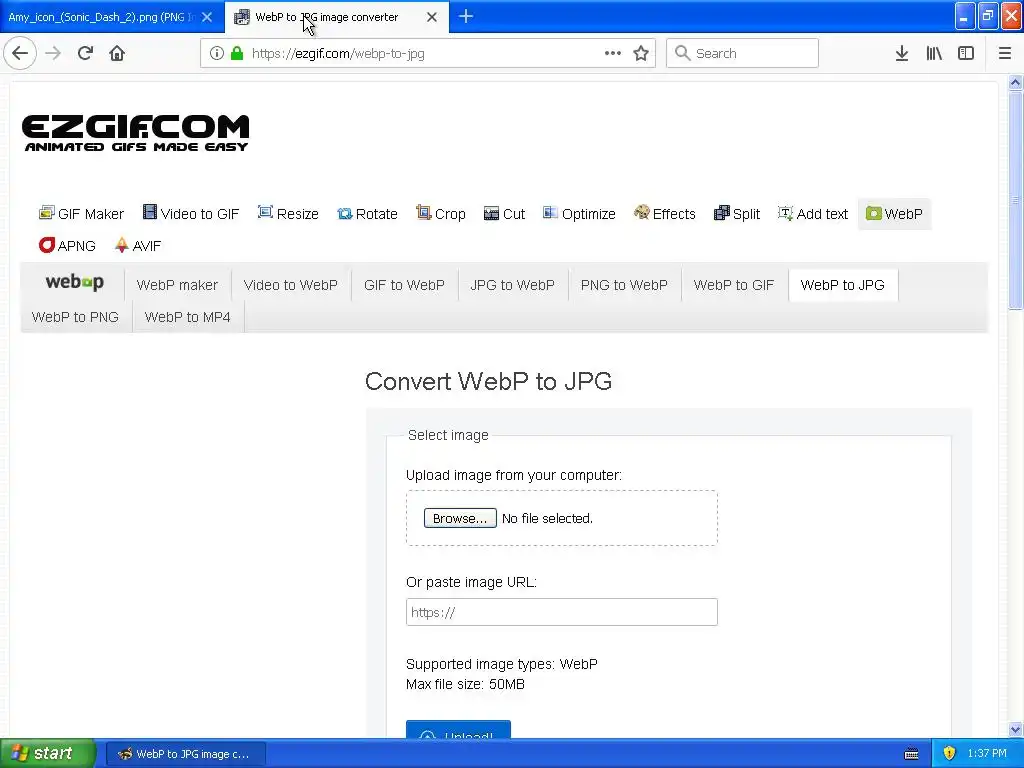This screenshot has height=768, width=1024.
Task: Open the Optimize tool
Action: (579, 214)
